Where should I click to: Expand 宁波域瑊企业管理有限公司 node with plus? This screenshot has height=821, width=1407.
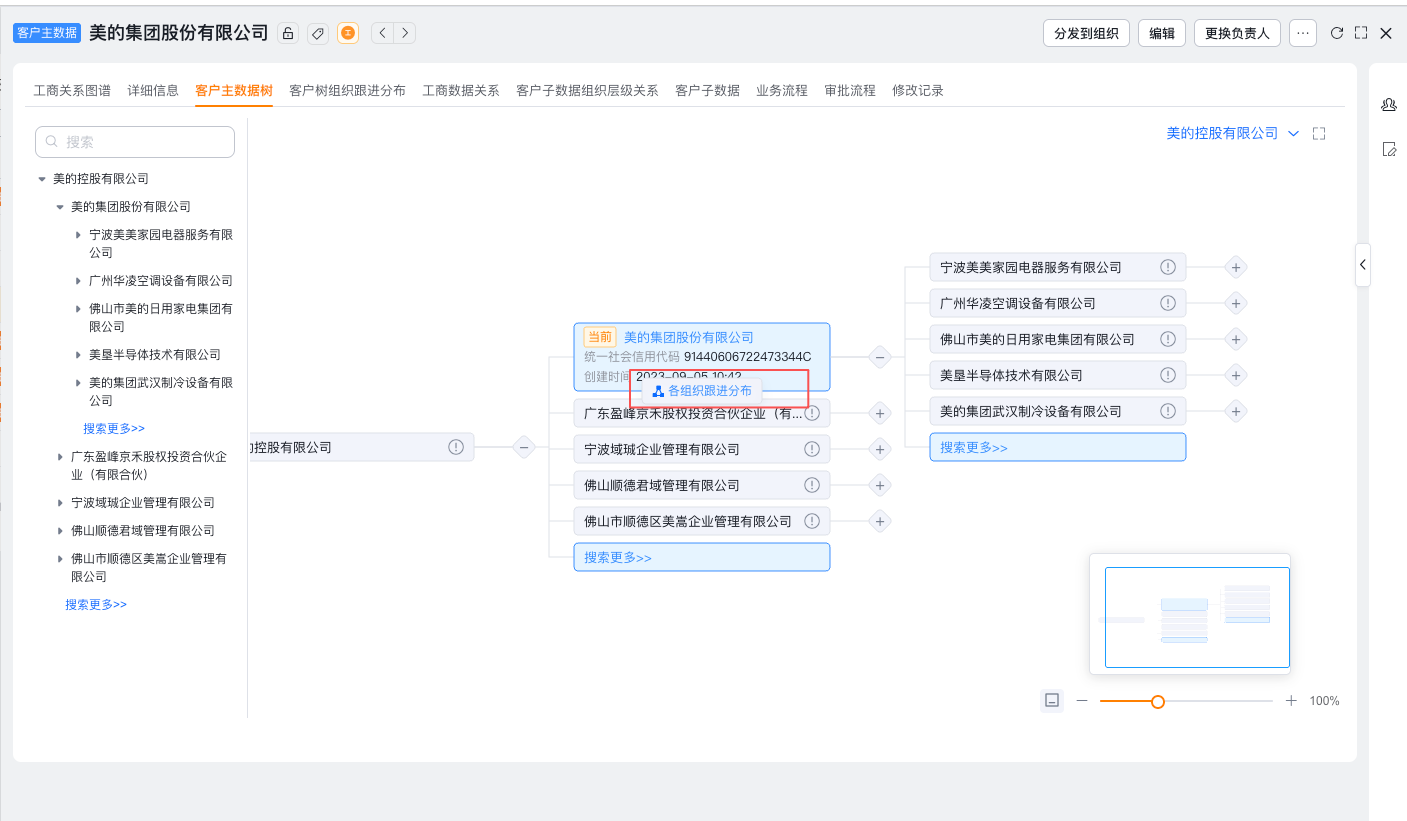click(x=880, y=449)
